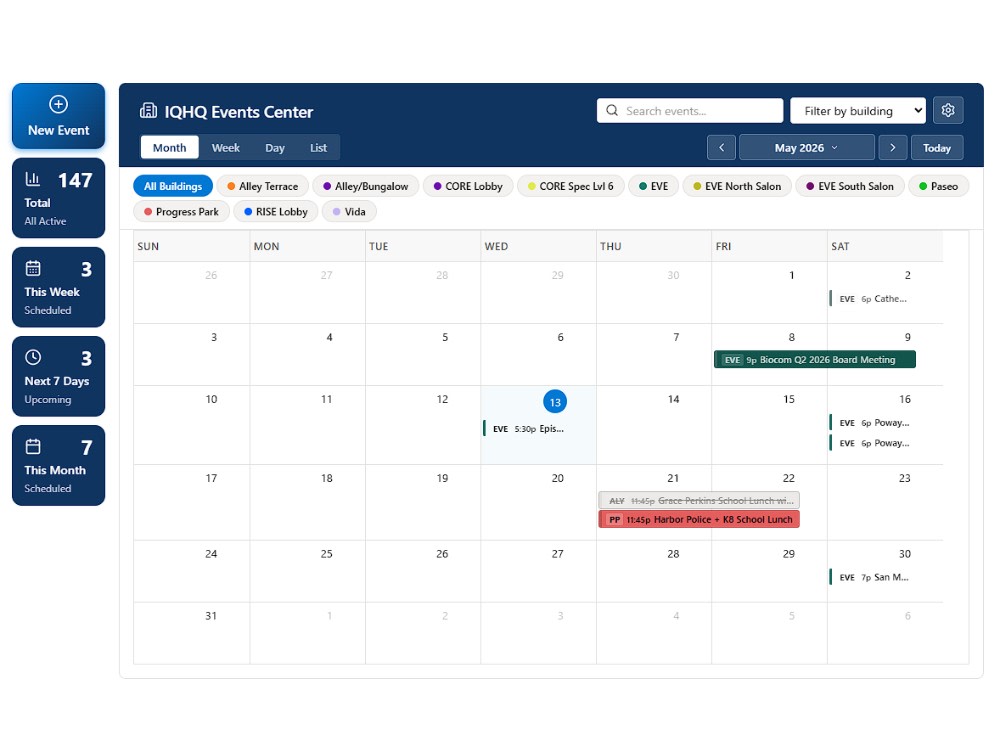The width and height of the screenshot is (1000, 750).
Task: Open the second Poway event on May 16
Action: tap(885, 443)
